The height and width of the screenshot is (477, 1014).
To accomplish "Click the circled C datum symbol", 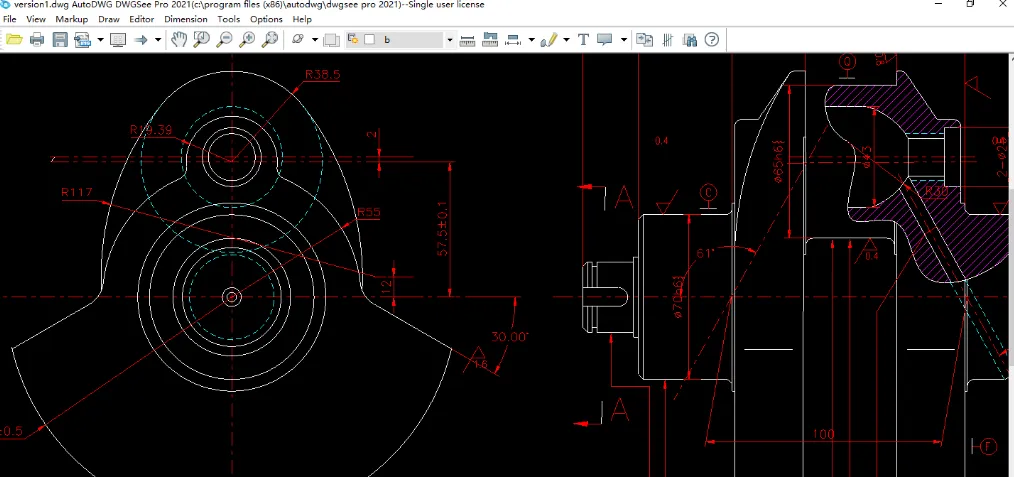I will [709, 193].
